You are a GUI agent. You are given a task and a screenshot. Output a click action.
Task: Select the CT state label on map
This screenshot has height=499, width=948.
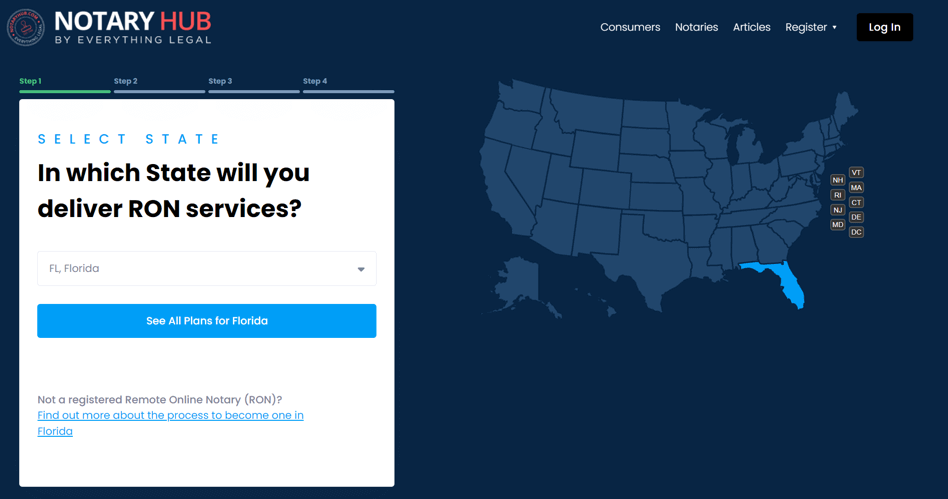(856, 203)
